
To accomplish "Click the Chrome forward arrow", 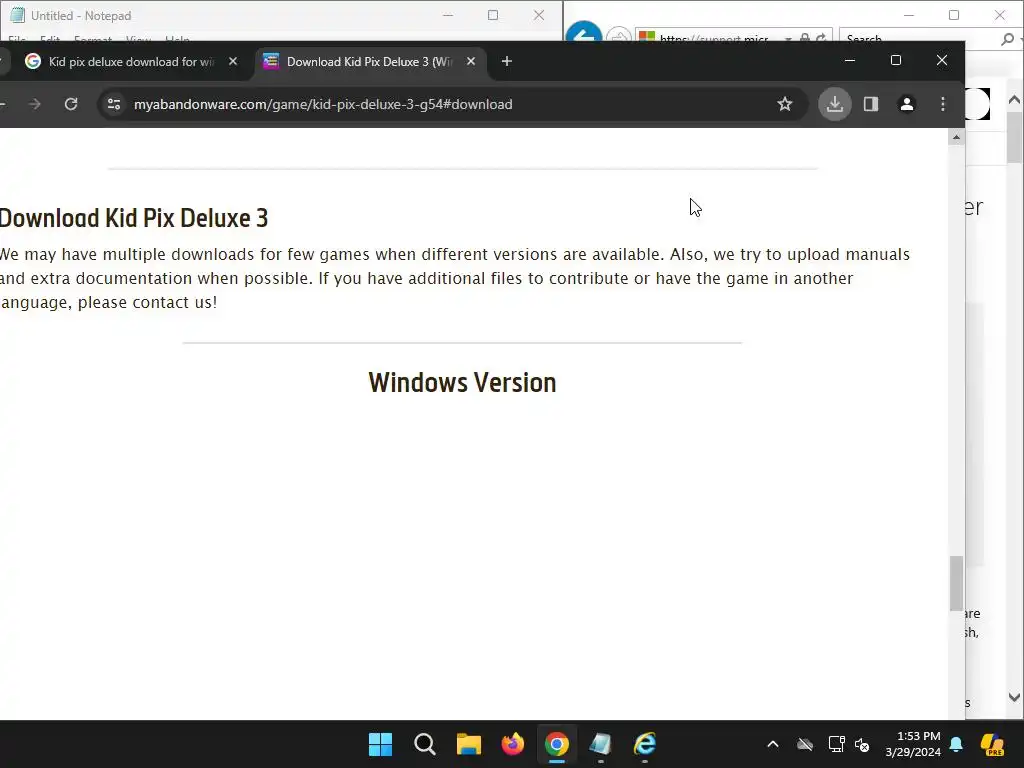I will click(x=35, y=104).
